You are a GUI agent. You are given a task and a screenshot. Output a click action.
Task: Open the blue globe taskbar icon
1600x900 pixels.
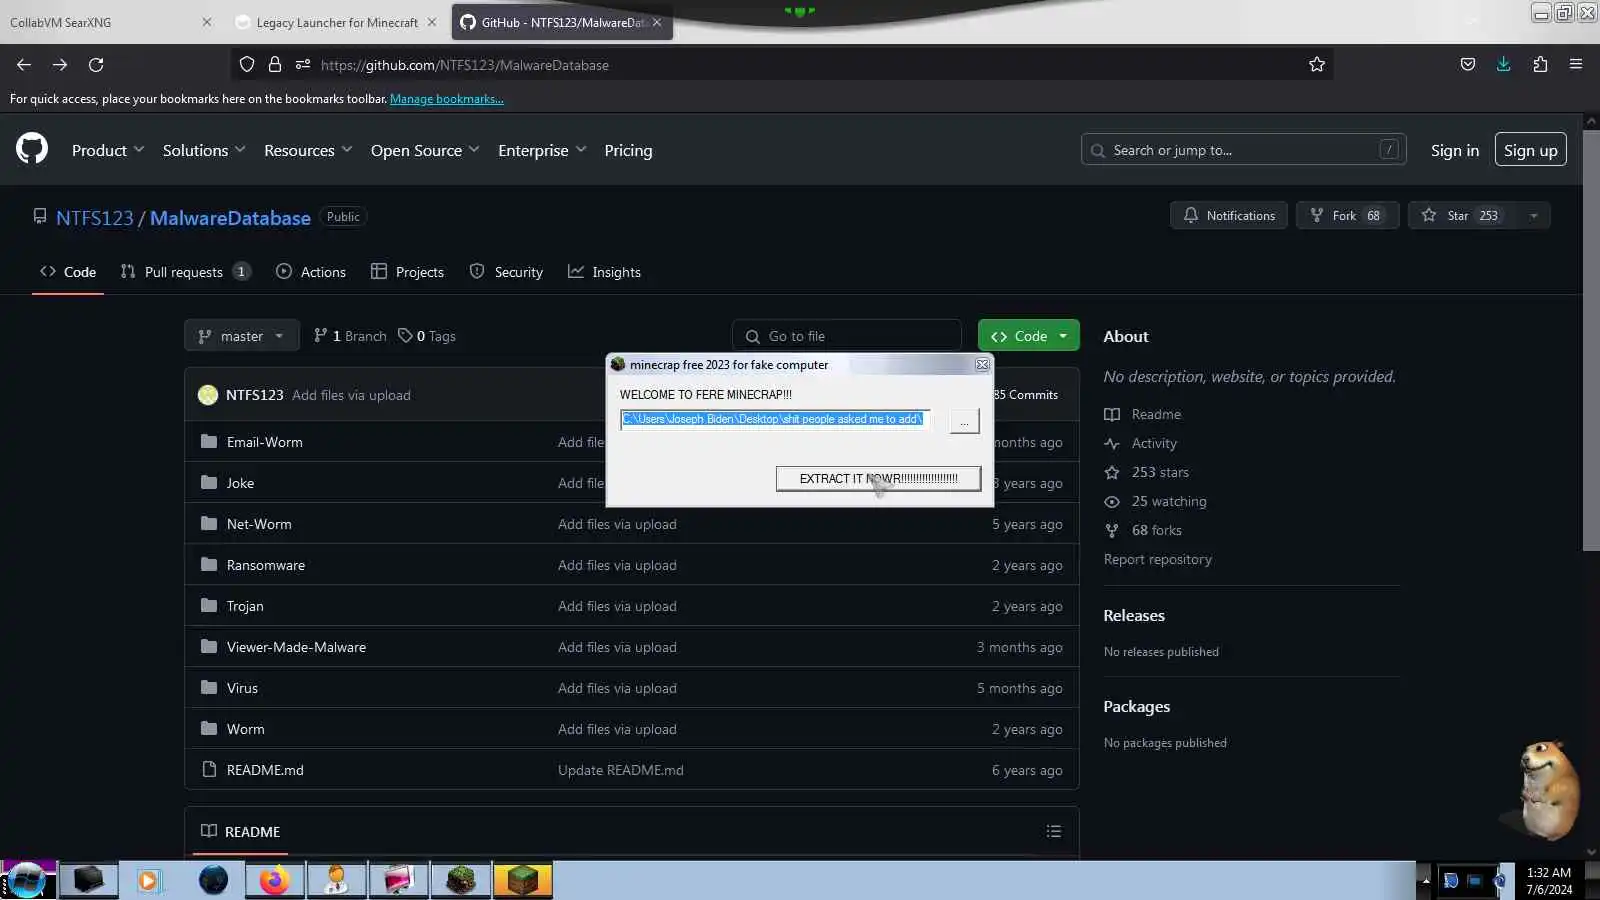[x=213, y=880]
